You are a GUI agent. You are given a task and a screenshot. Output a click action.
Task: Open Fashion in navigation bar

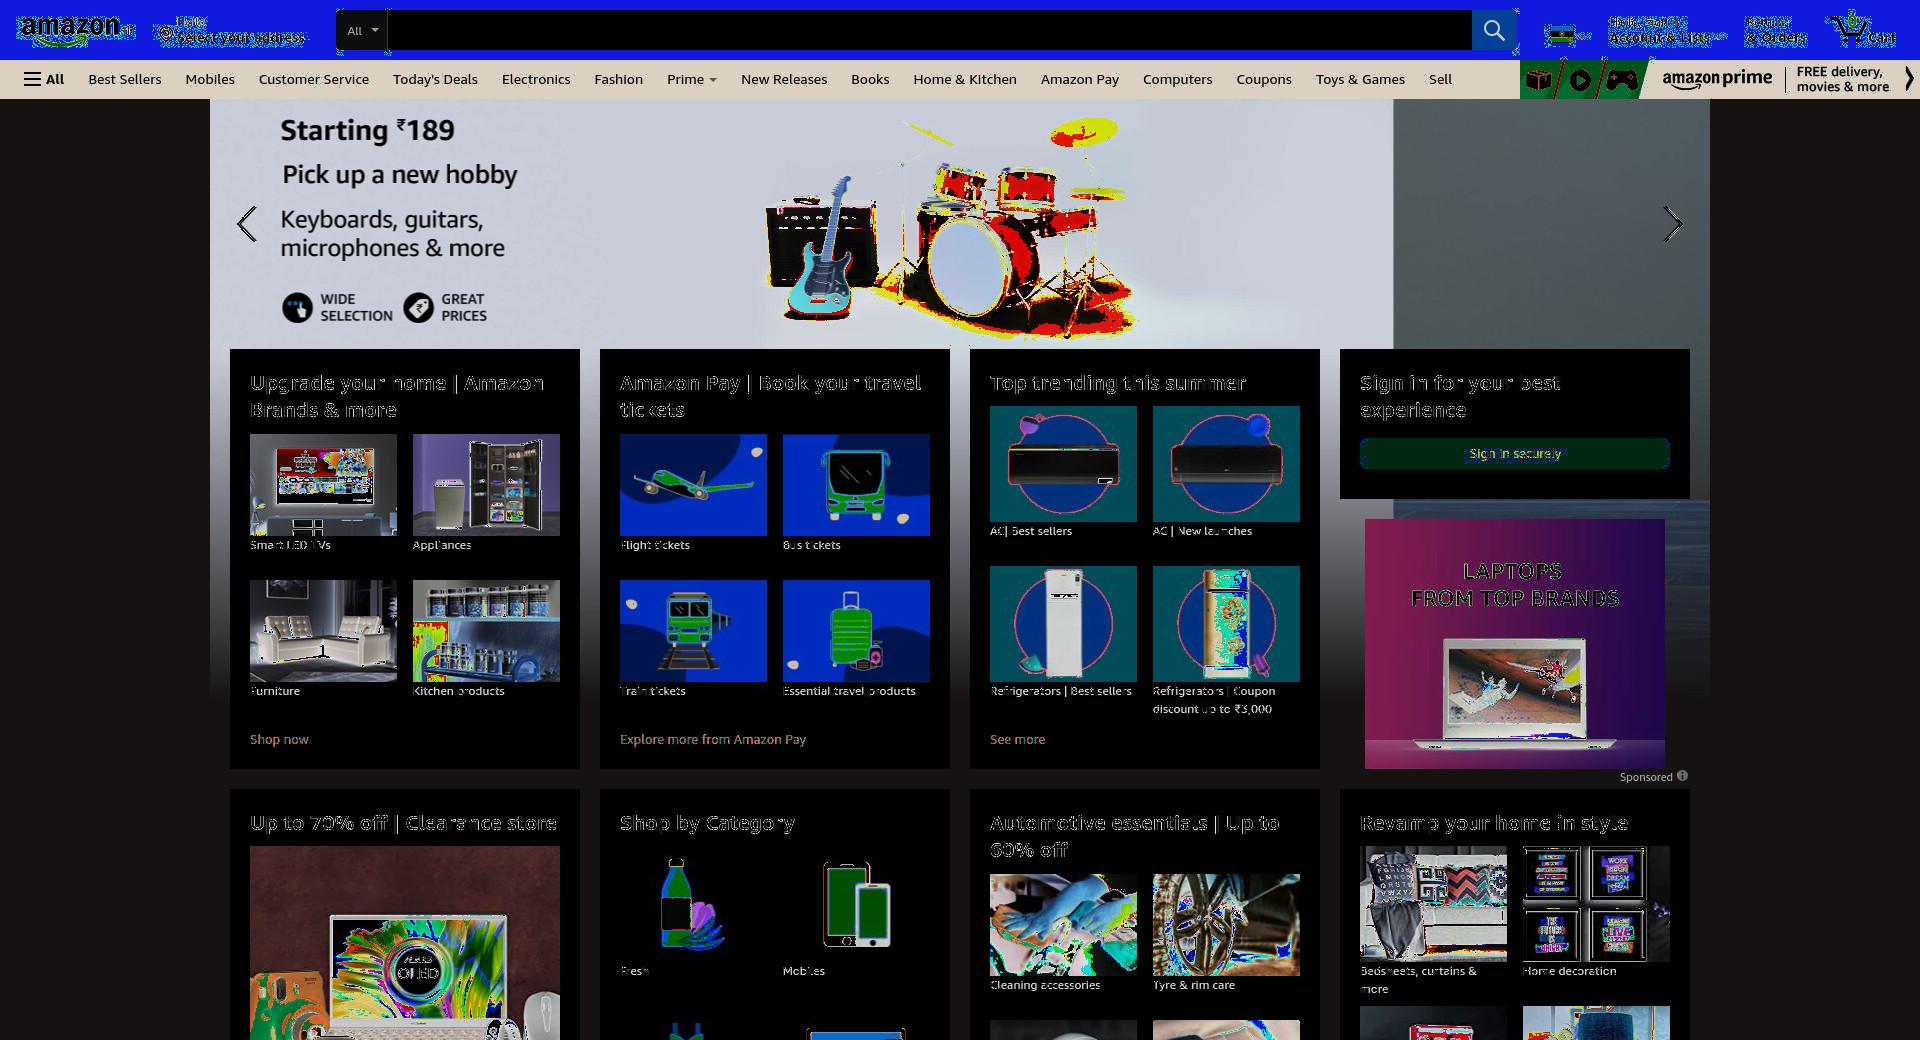click(x=618, y=79)
